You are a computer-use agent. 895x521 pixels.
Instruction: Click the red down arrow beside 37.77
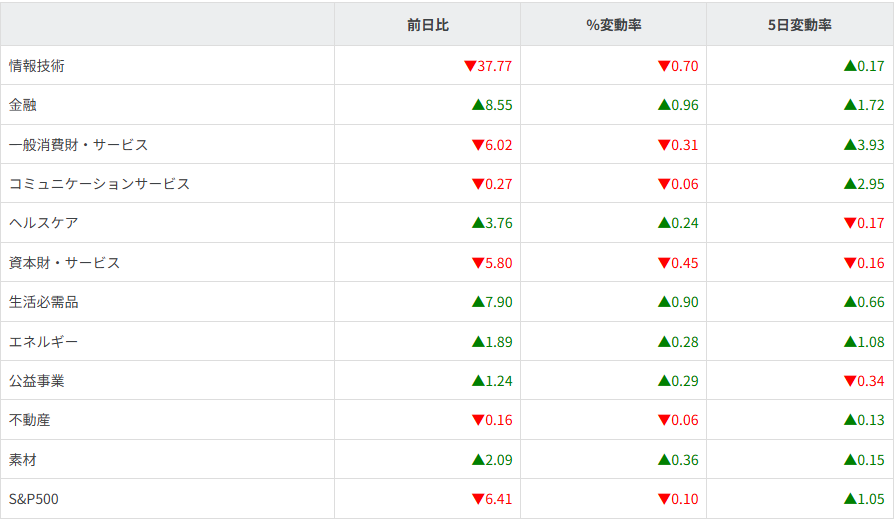coord(470,66)
